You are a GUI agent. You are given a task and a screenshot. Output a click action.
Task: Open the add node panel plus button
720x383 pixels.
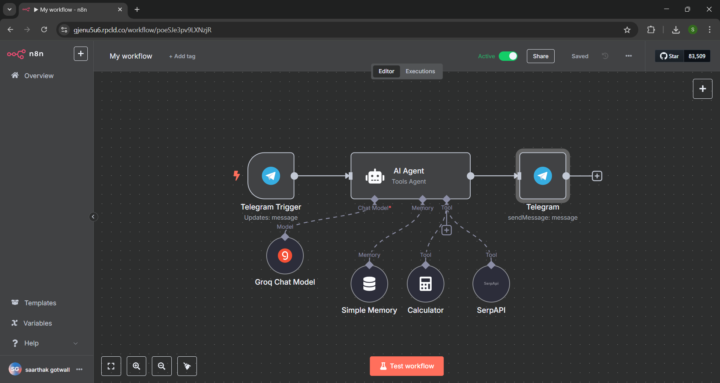703,89
